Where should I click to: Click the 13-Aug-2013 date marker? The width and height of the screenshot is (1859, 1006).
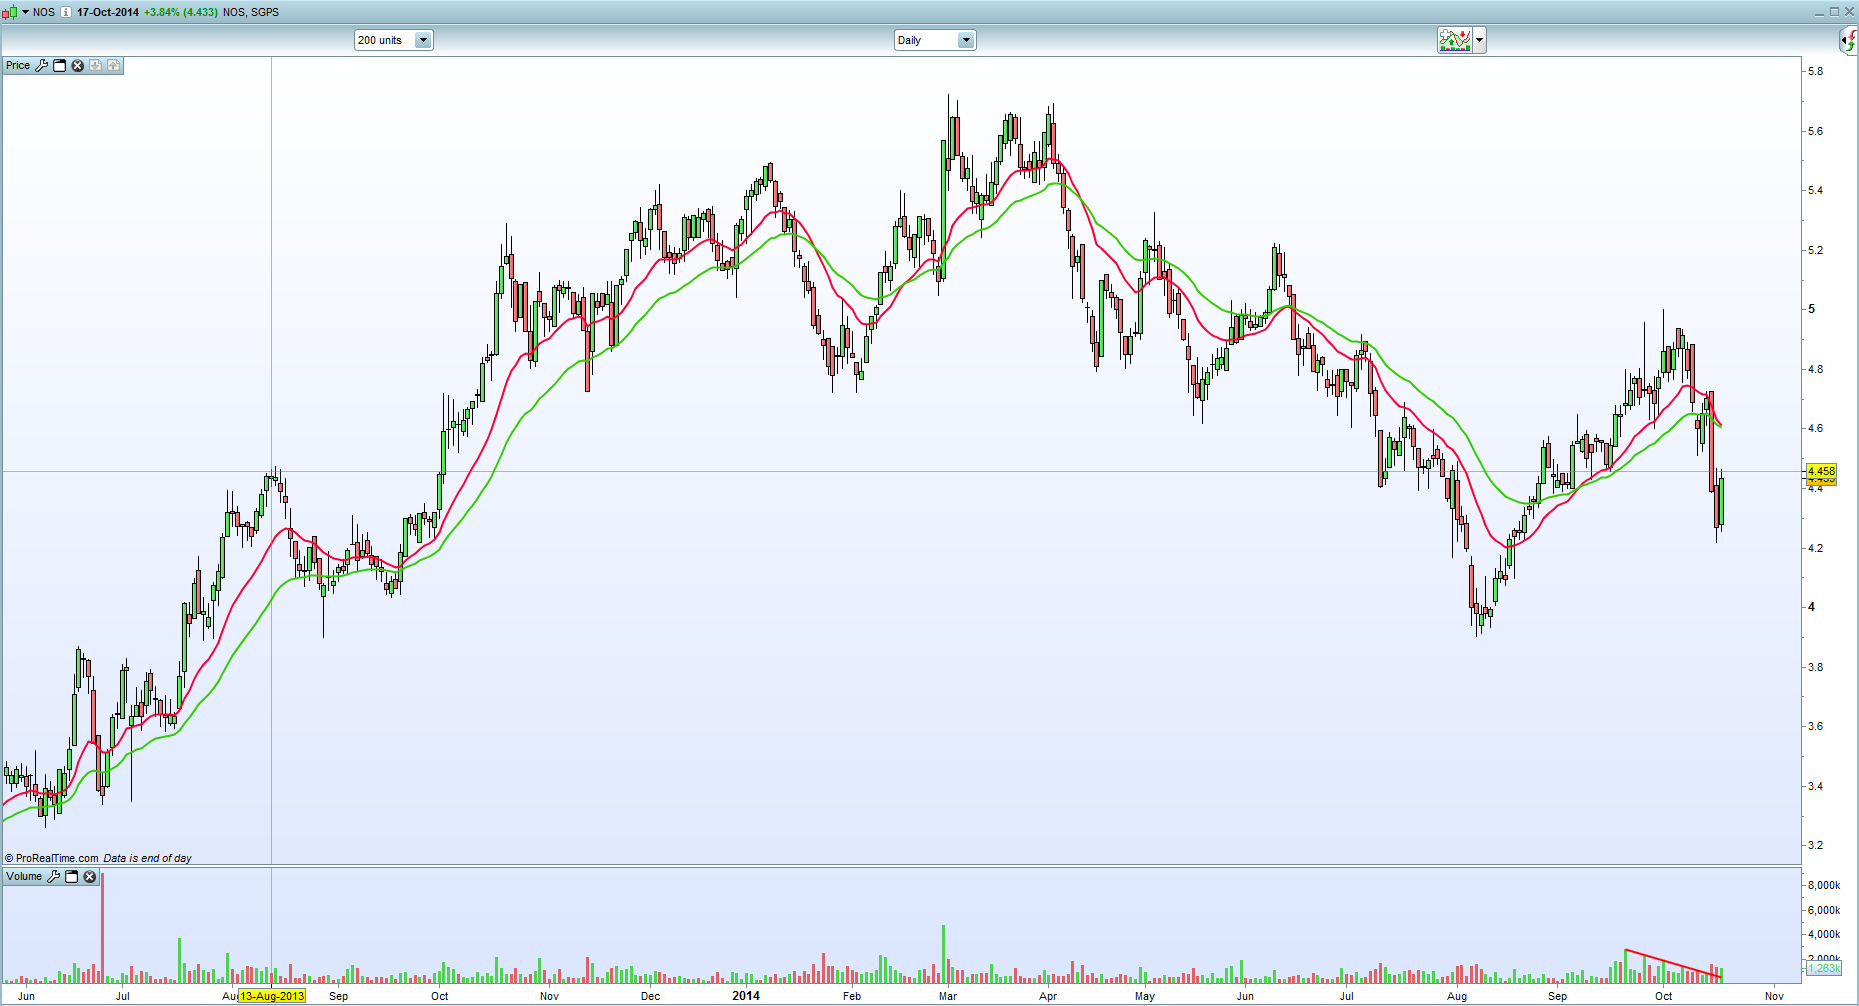pyautogui.click(x=272, y=996)
